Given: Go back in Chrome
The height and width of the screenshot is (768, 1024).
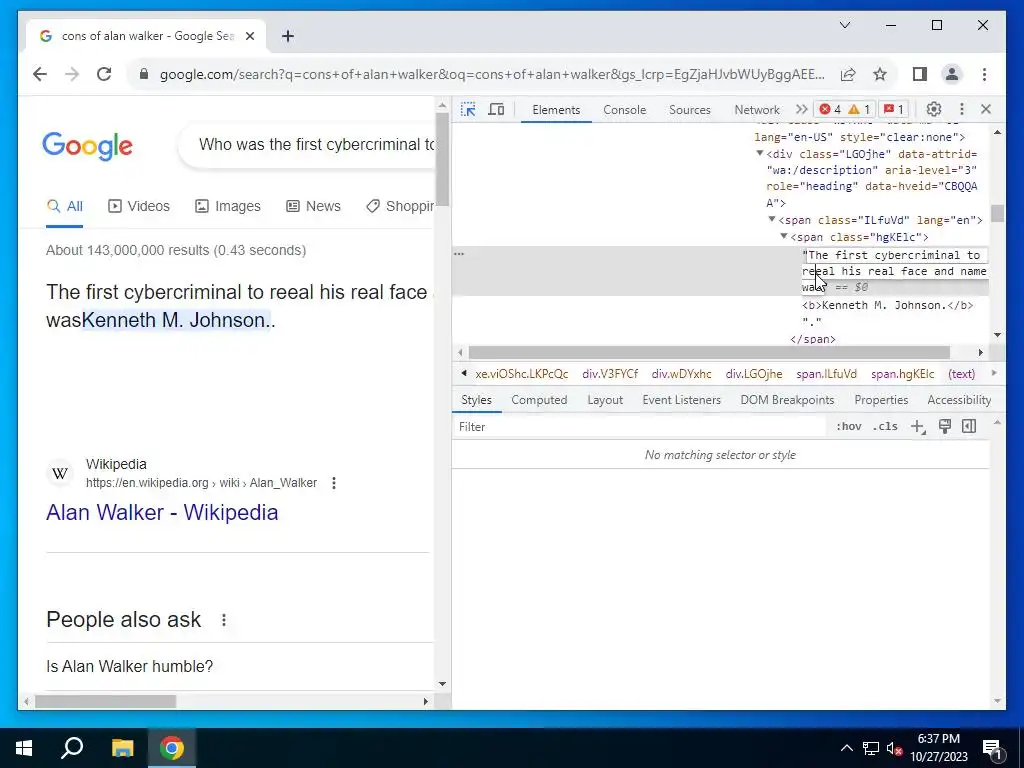Looking at the screenshot, I should 40,74.
